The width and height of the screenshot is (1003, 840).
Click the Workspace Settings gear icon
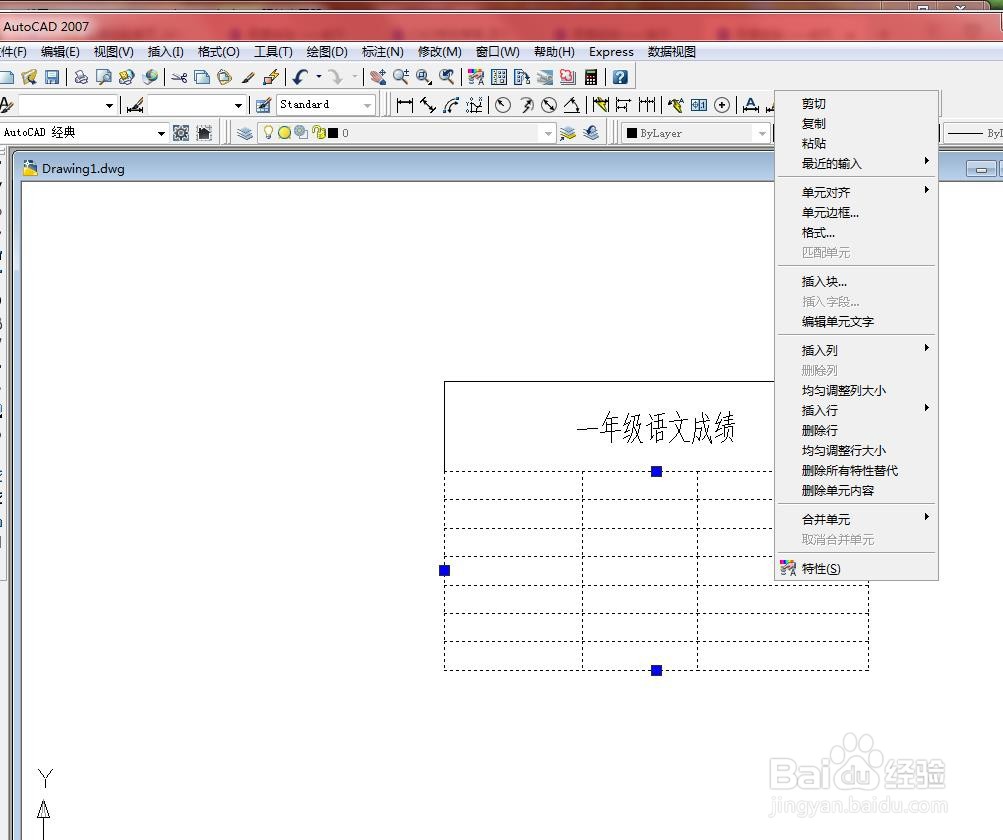coord(182,133)
